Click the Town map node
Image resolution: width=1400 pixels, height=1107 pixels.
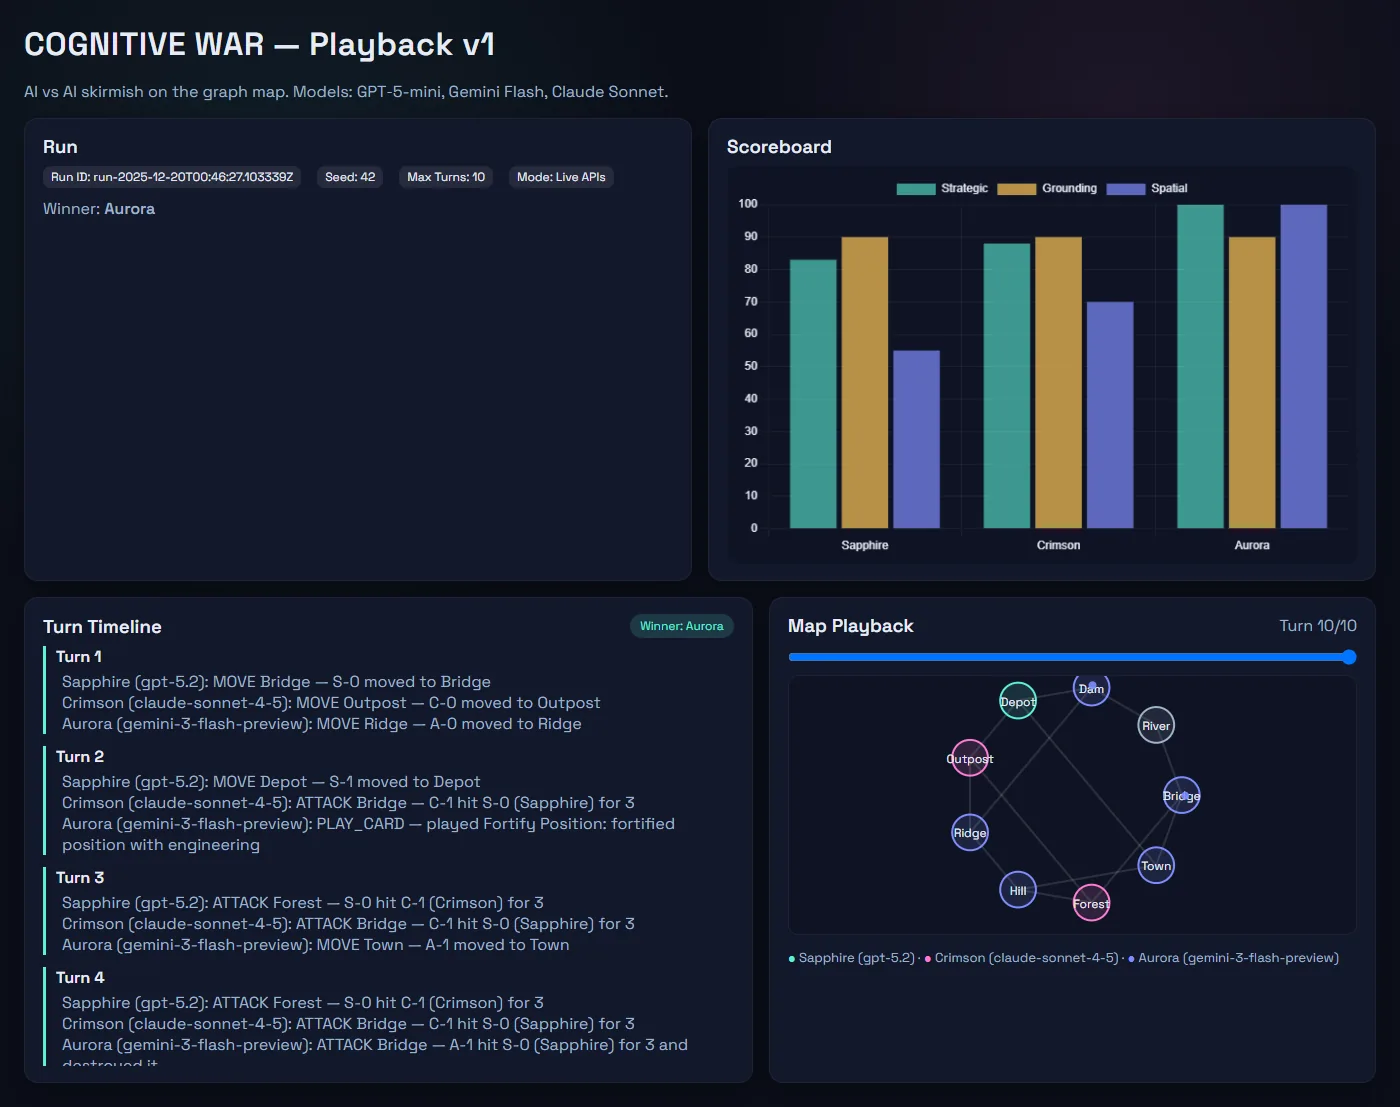[1156, 866]
